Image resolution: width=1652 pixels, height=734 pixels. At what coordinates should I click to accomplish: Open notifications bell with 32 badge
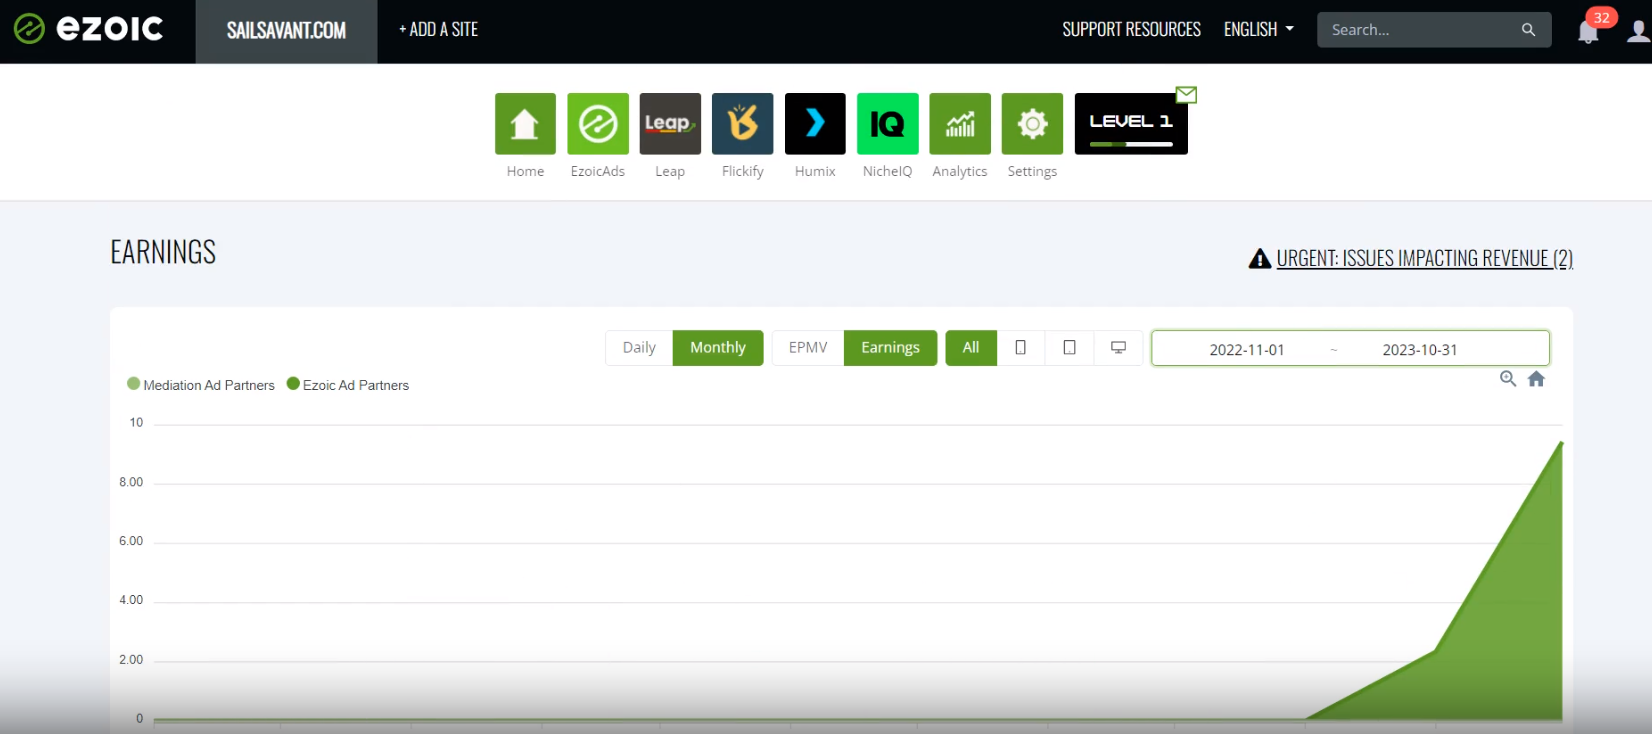click(1589, 31)
